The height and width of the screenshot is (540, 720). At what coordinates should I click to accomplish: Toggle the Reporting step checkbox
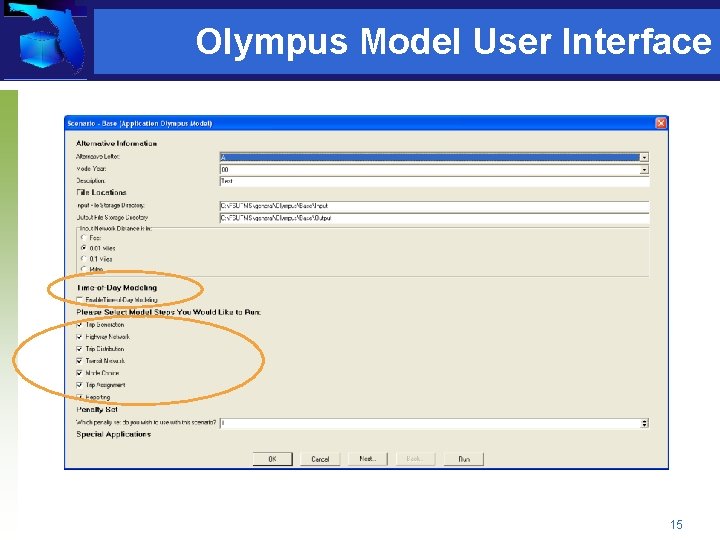point(80,397)
